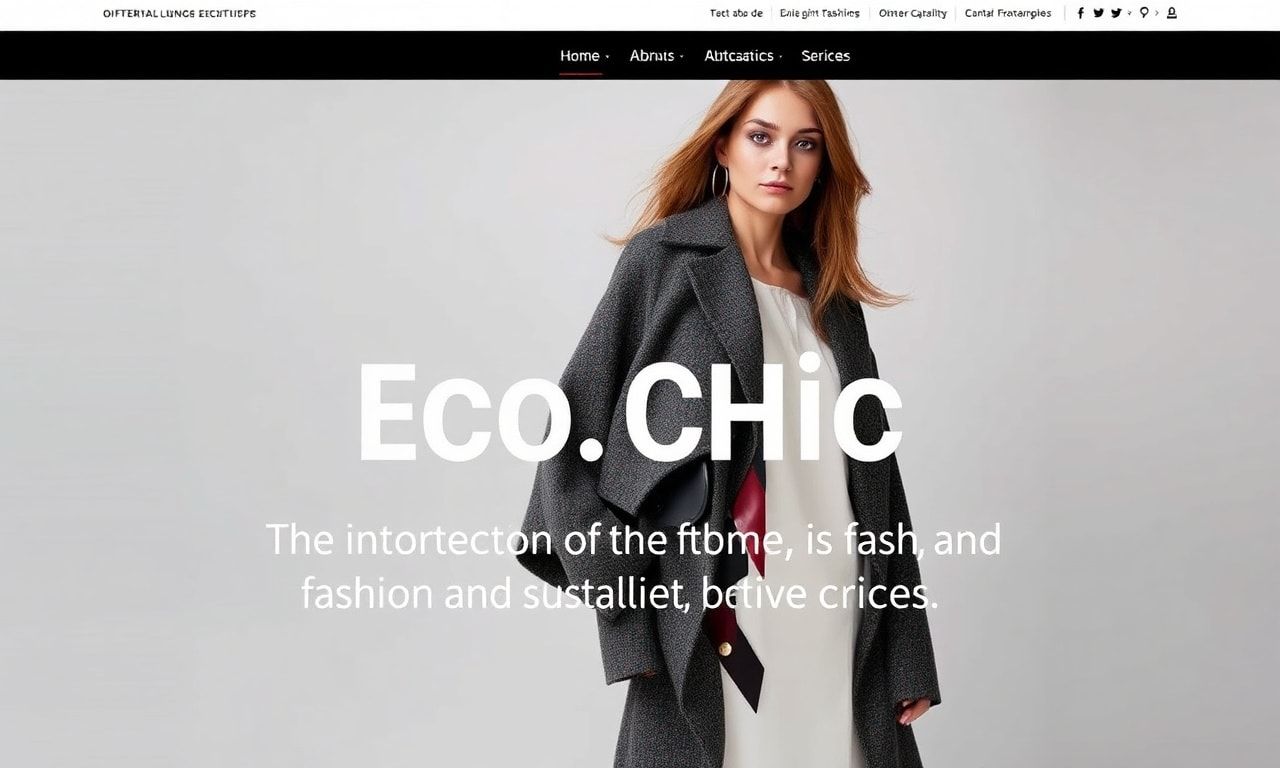Expand the Abtcaatics dropdown arrow
This screenshot has height=768, width=1280.
pos(781,57)
